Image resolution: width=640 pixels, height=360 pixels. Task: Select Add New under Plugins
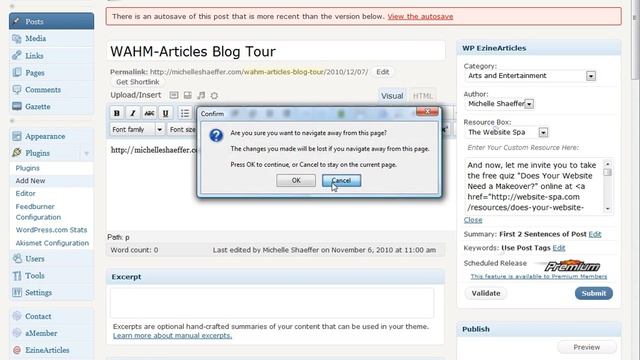30,180
